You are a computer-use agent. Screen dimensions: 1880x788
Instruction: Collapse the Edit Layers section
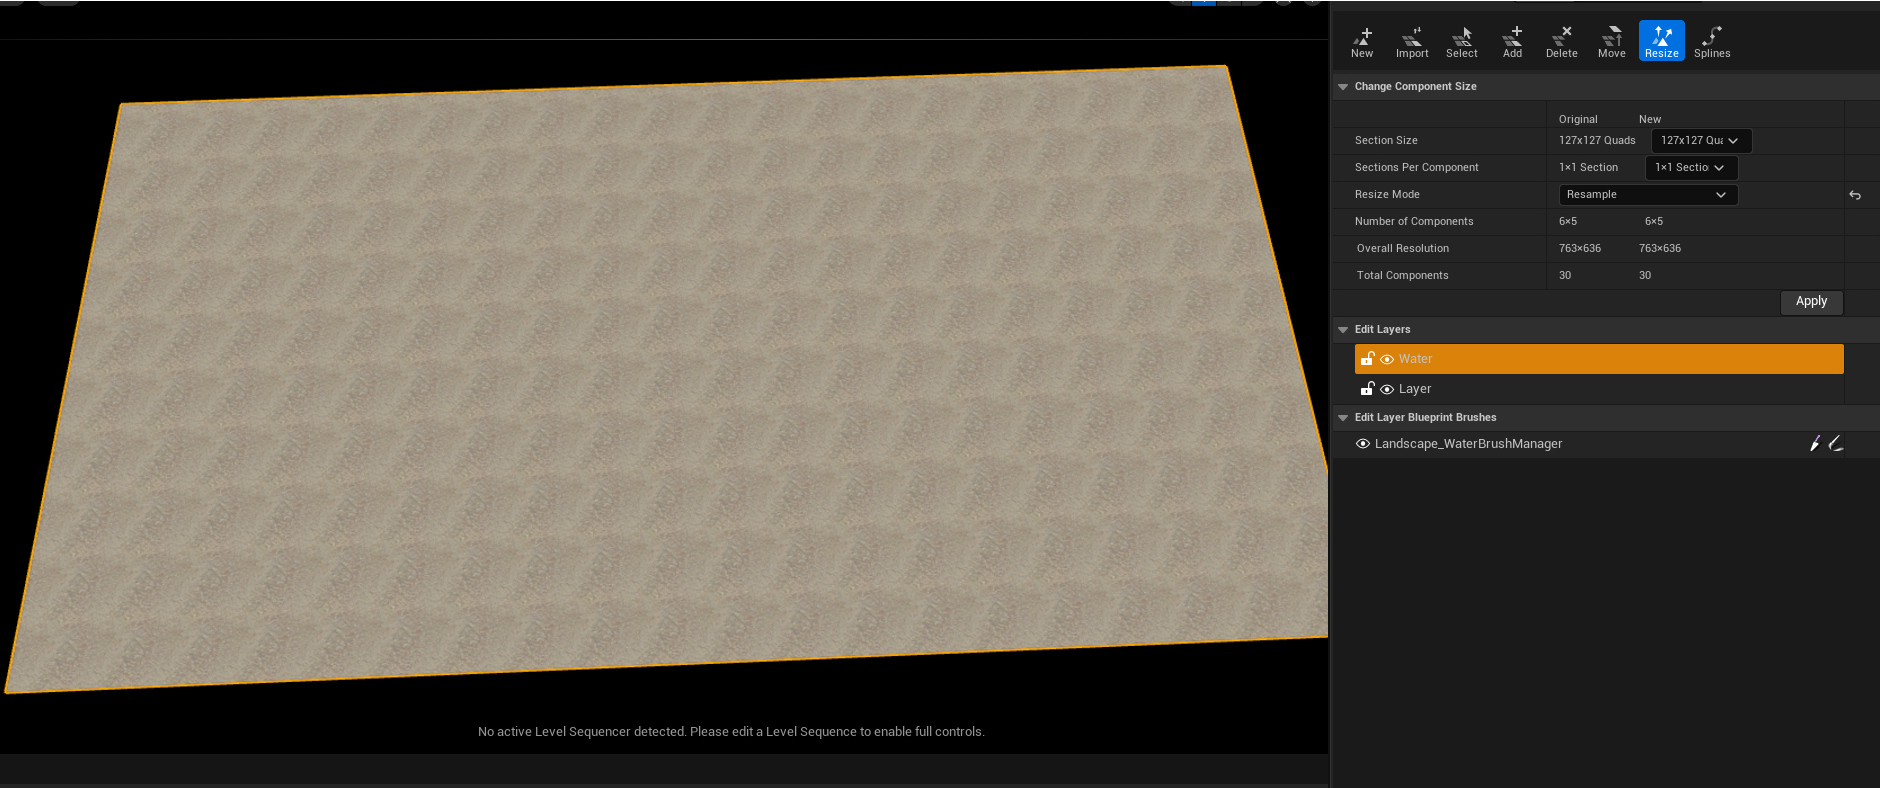coord(1343,330)
